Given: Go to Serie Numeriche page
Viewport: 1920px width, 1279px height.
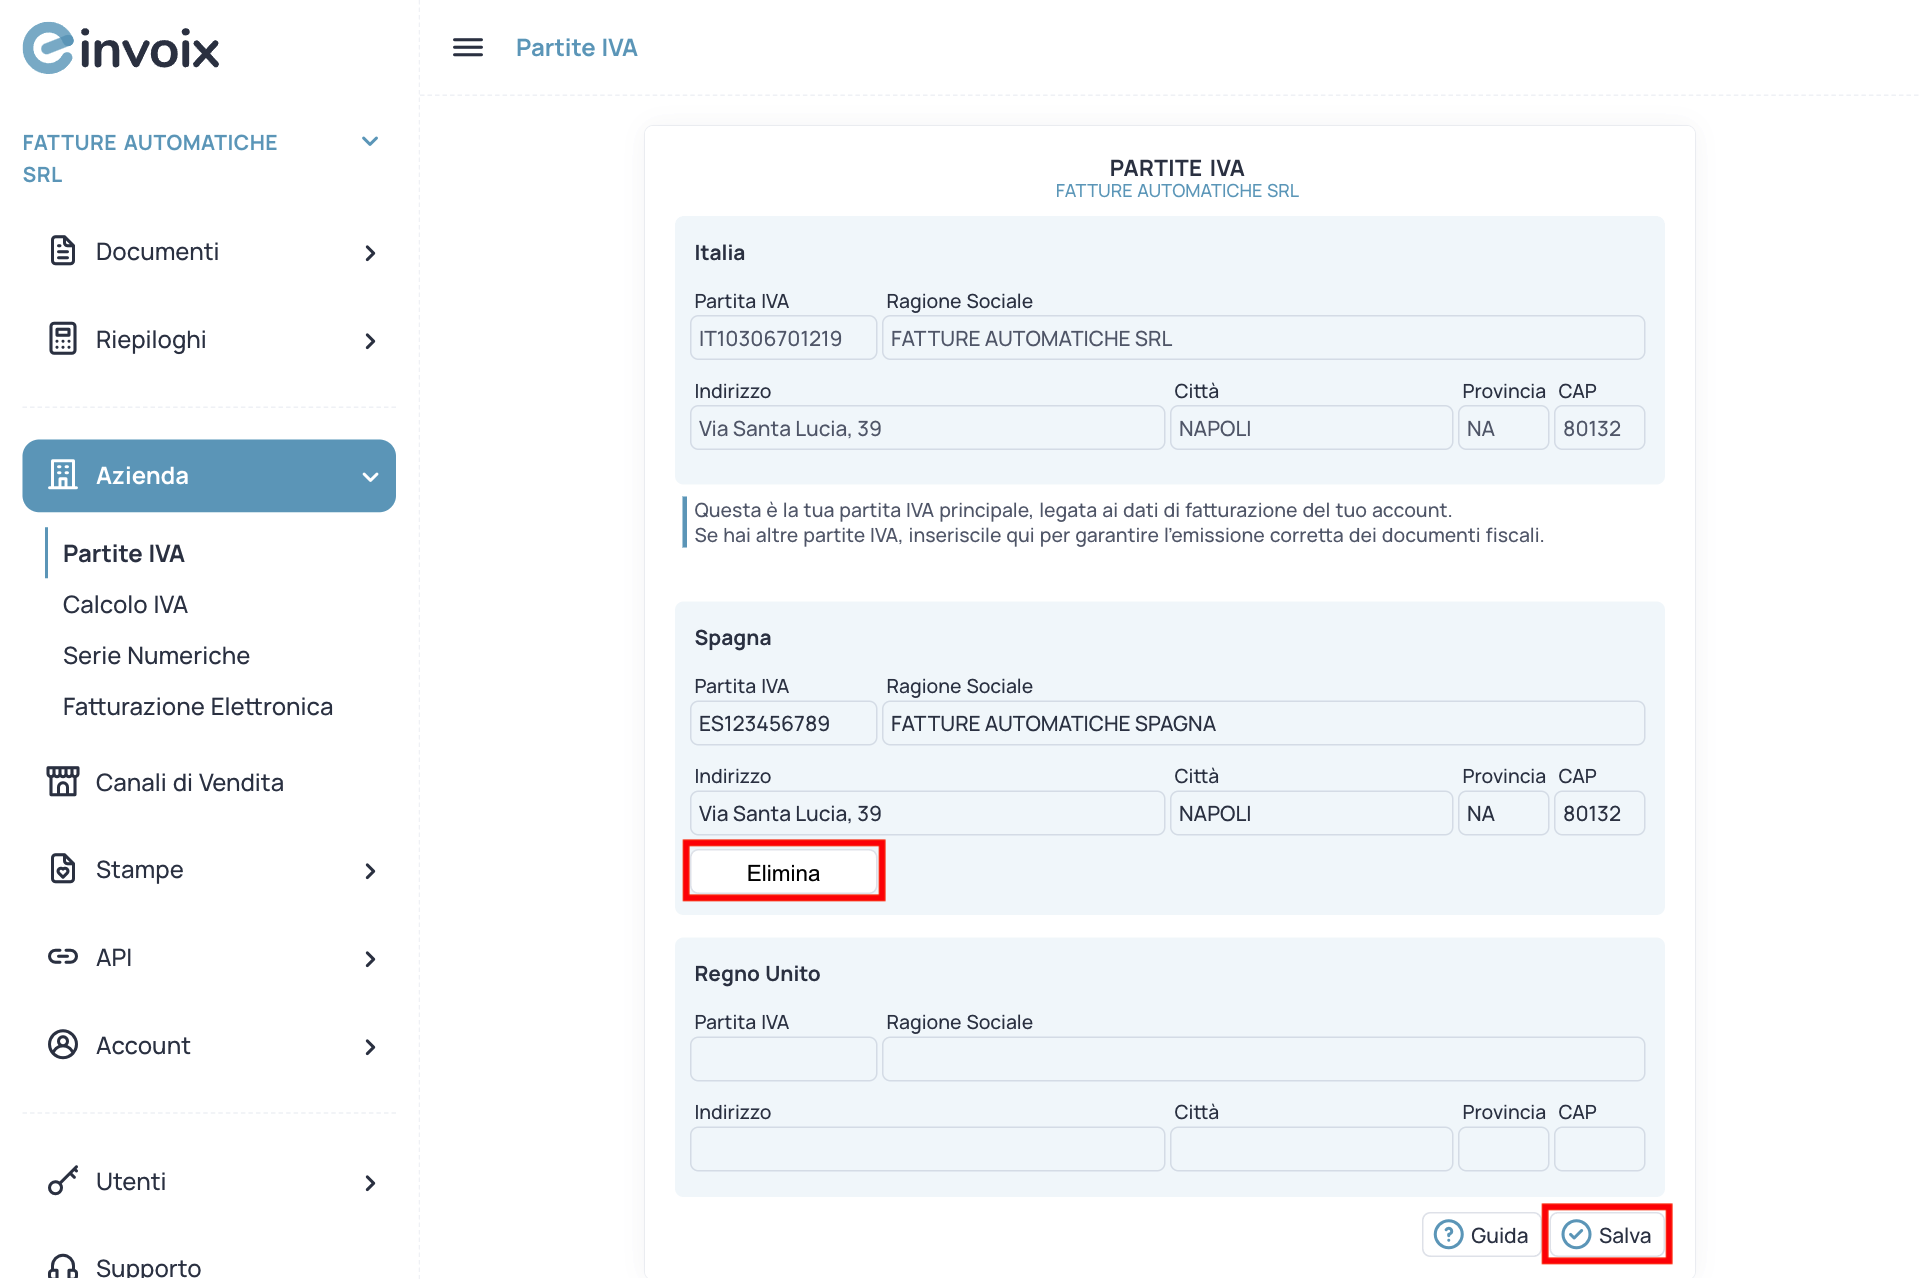Looking at the screenshot, I should 156,655.
